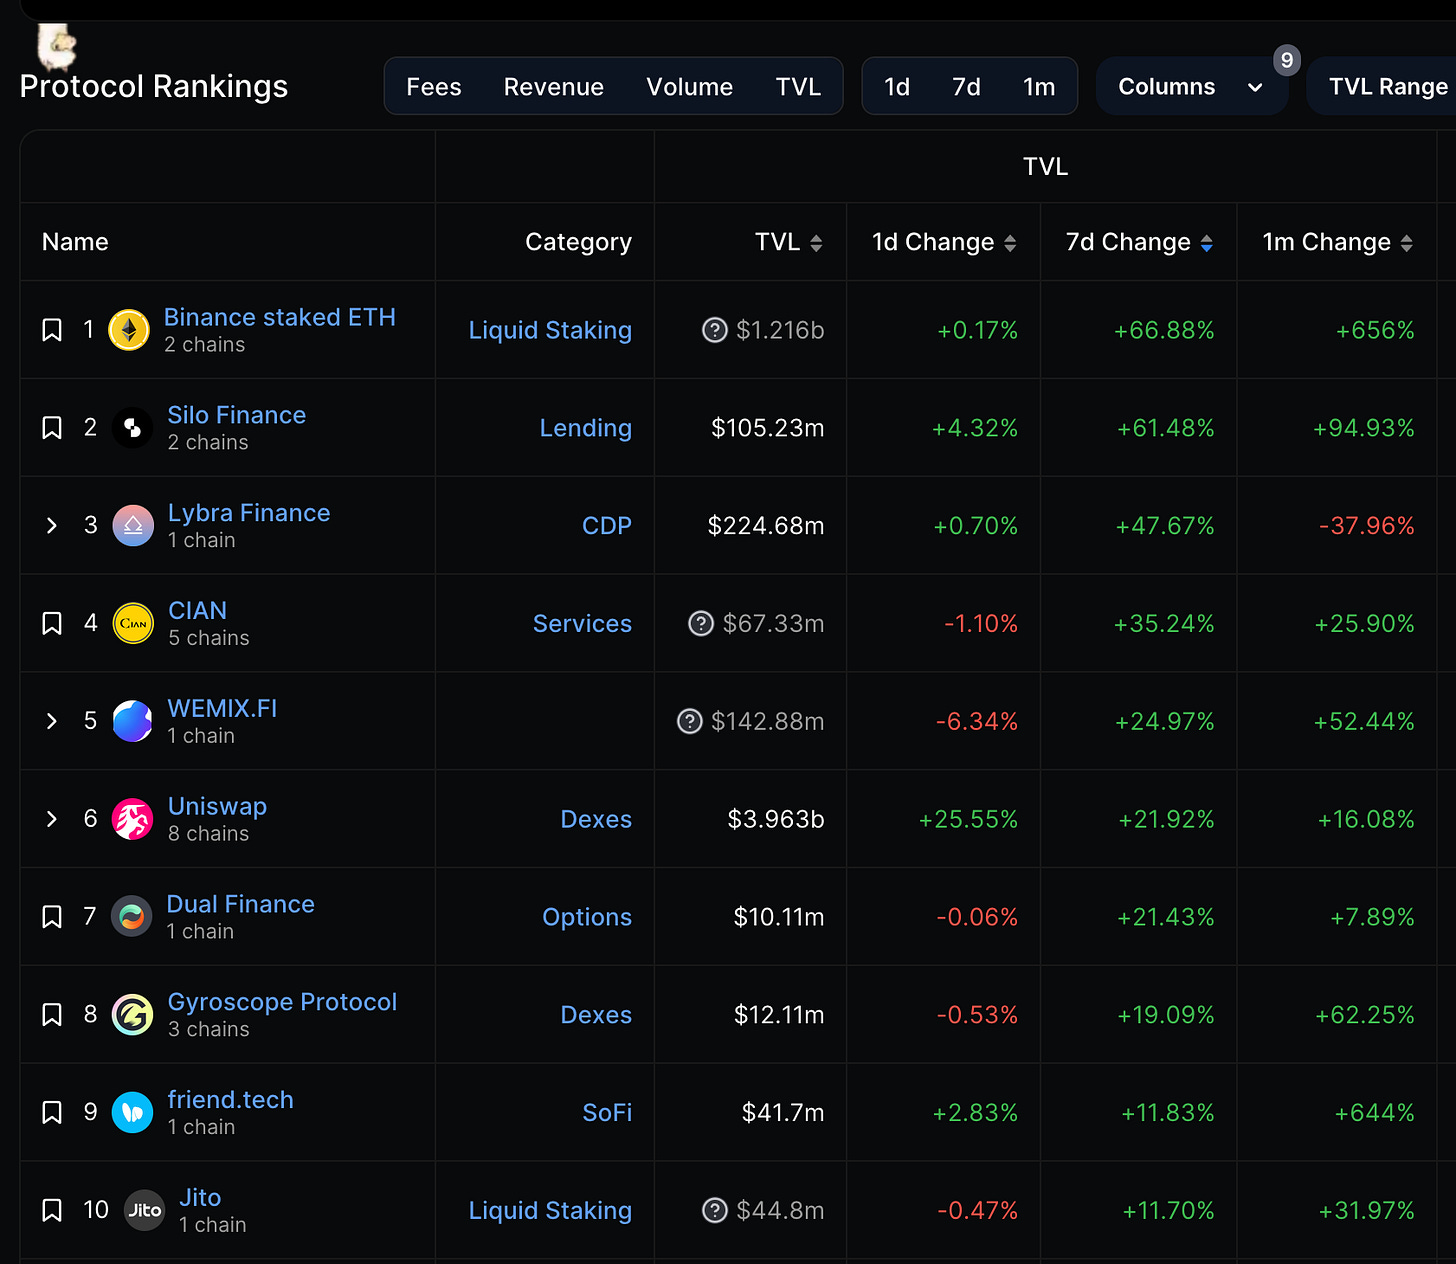Click the Binance staked ETH logo
The image size is (1456, 1264).
pos(129,330)
